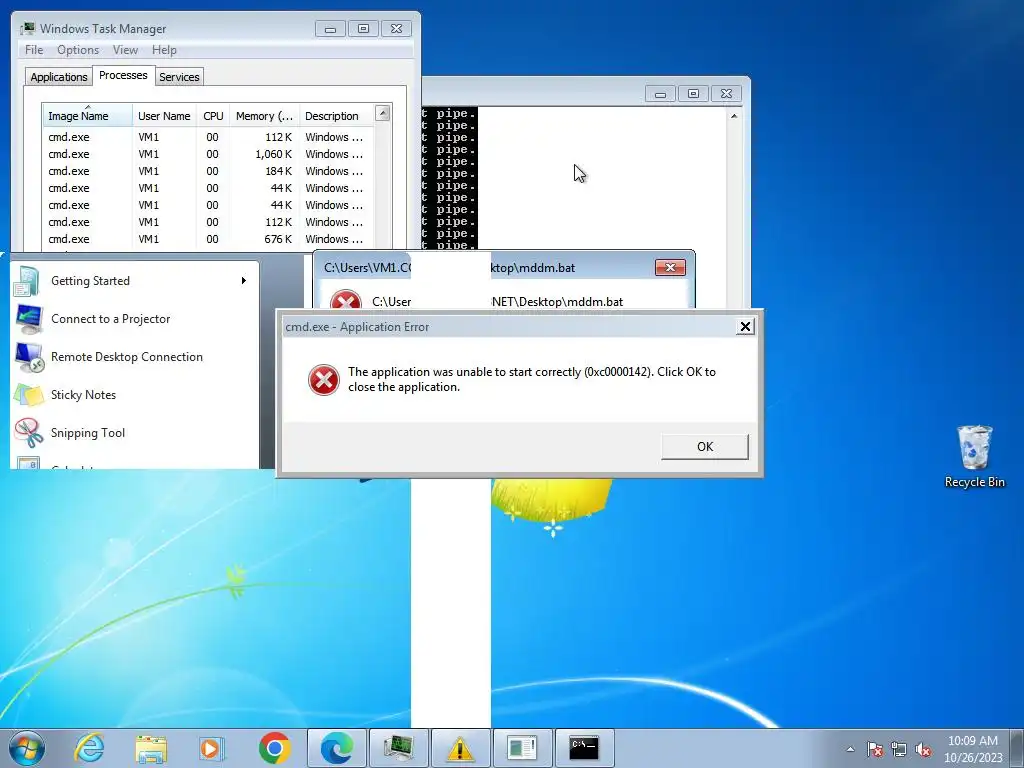The image size is (1024, 768).
Task: Click the Windows Start button
Action: point(27,748)
